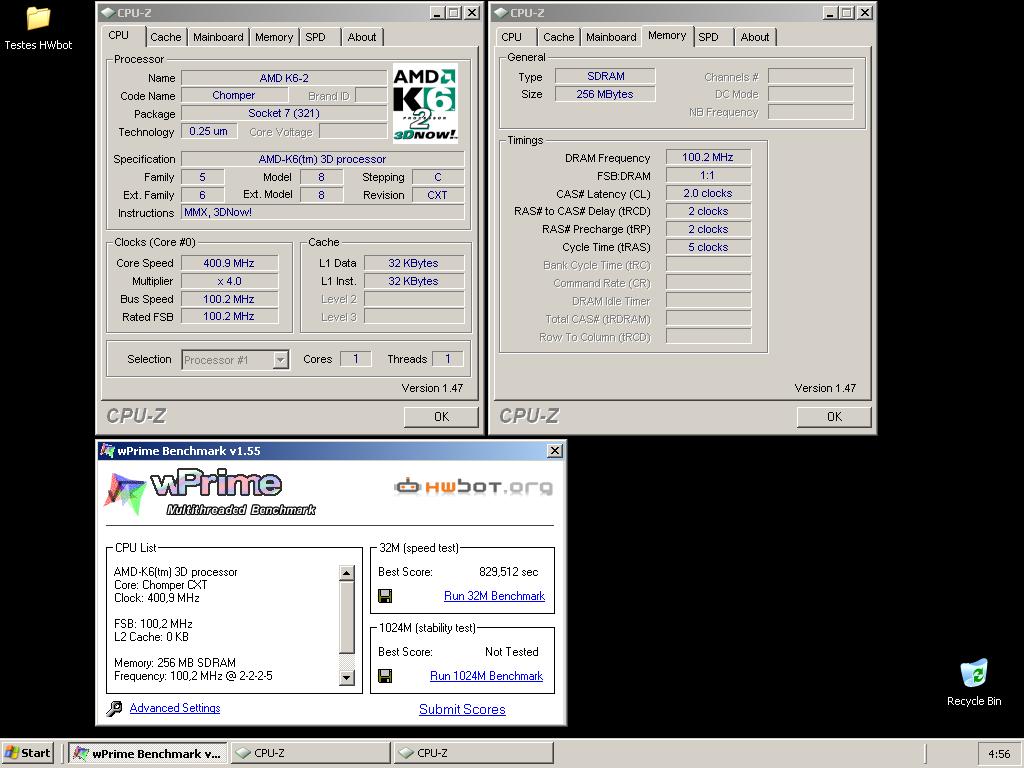This screenshot has width=1024, height=768.
Task: Open the Recycle Bin icon
Action: click(x=974, y=682)
